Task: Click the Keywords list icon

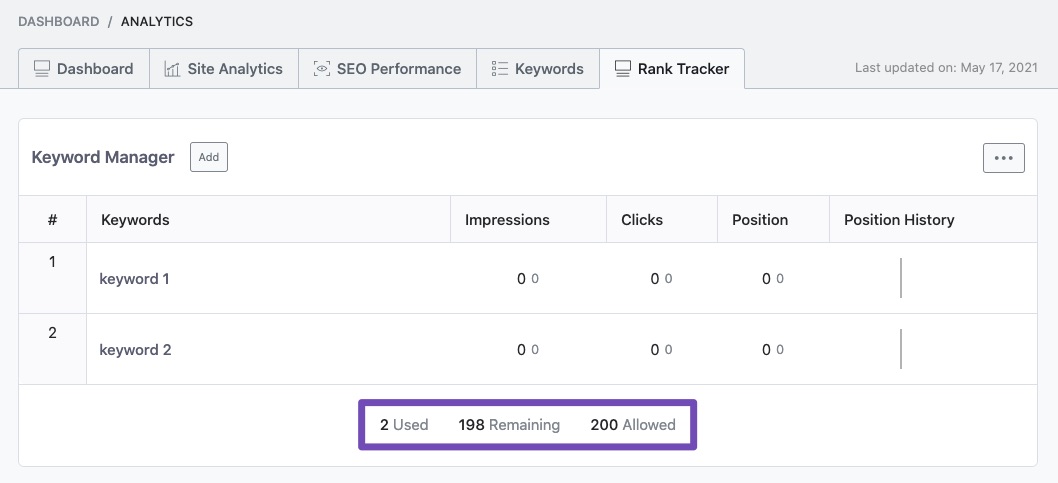Action: point(500,69)
